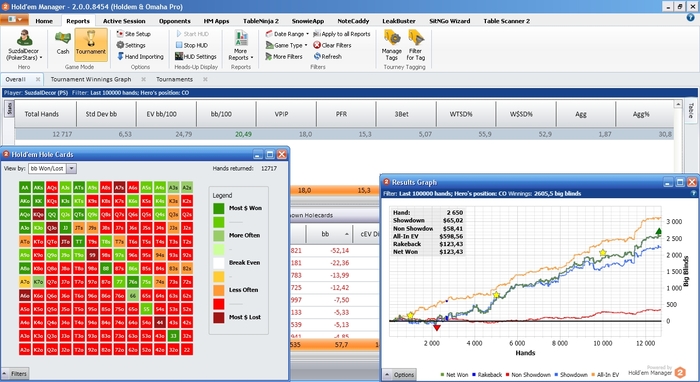Open Manage Tags
This screenshot has width=700, height=382.
[x=392, y=45]
